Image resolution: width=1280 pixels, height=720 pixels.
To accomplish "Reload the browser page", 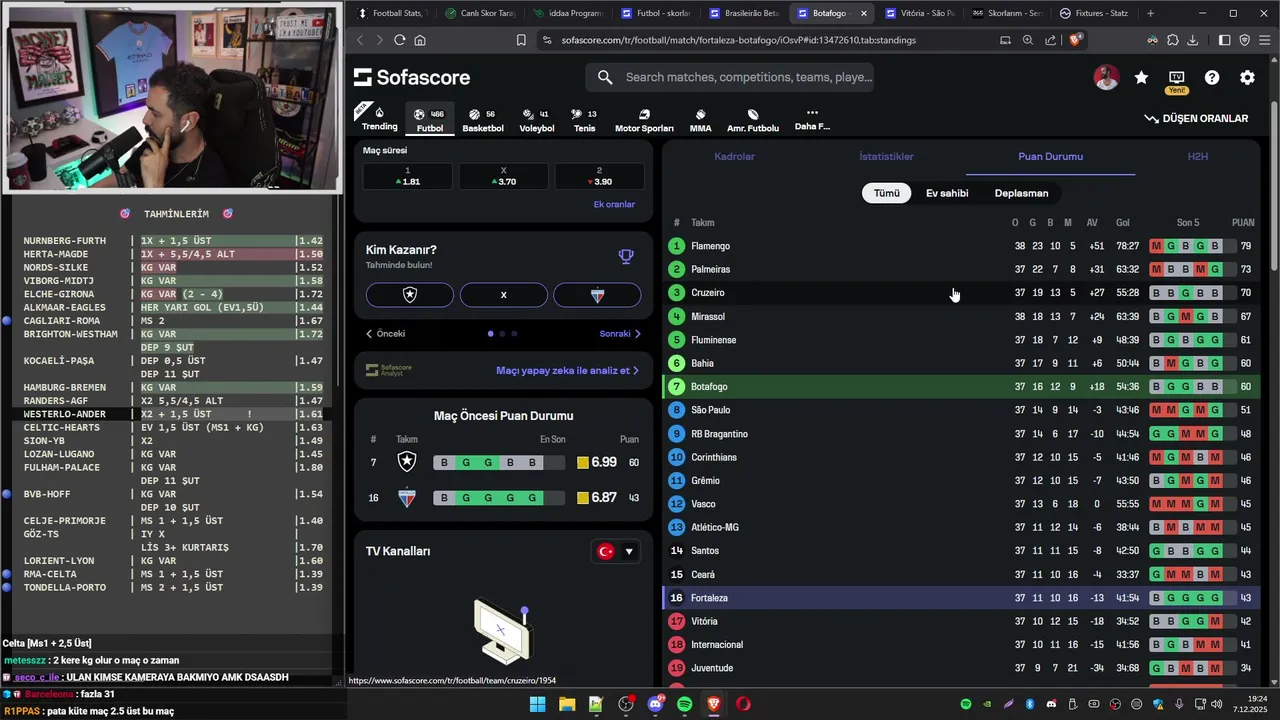I will click(x=399, y=40).
